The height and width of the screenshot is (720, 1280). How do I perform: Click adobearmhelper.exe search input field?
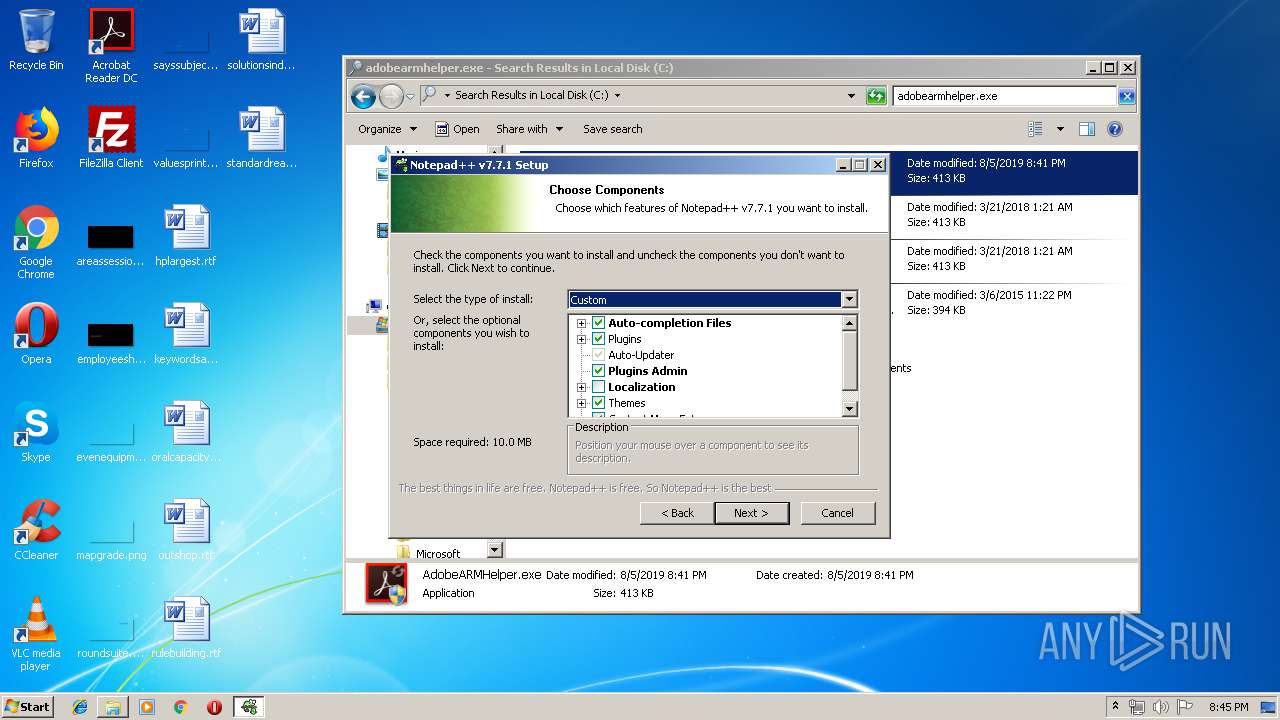[1005, 96]
